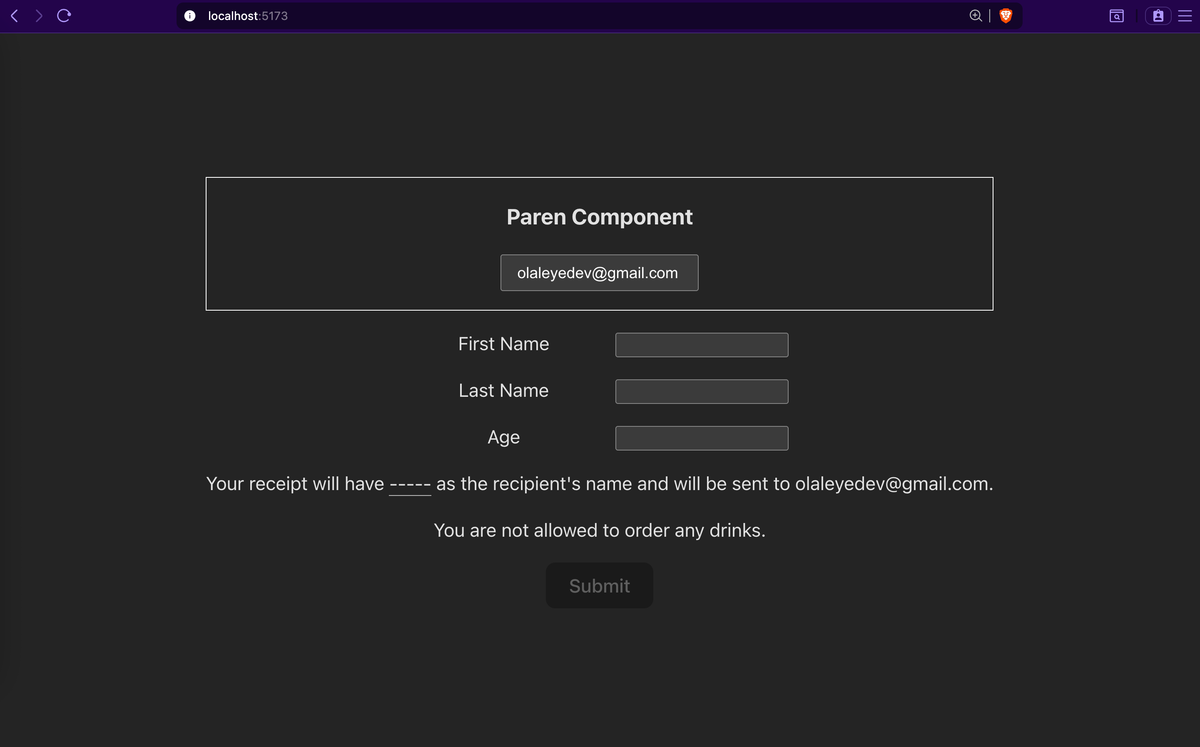Open the tab search icon in toolbar
The image size is (1200, 747).
(x=1117, y=16)
